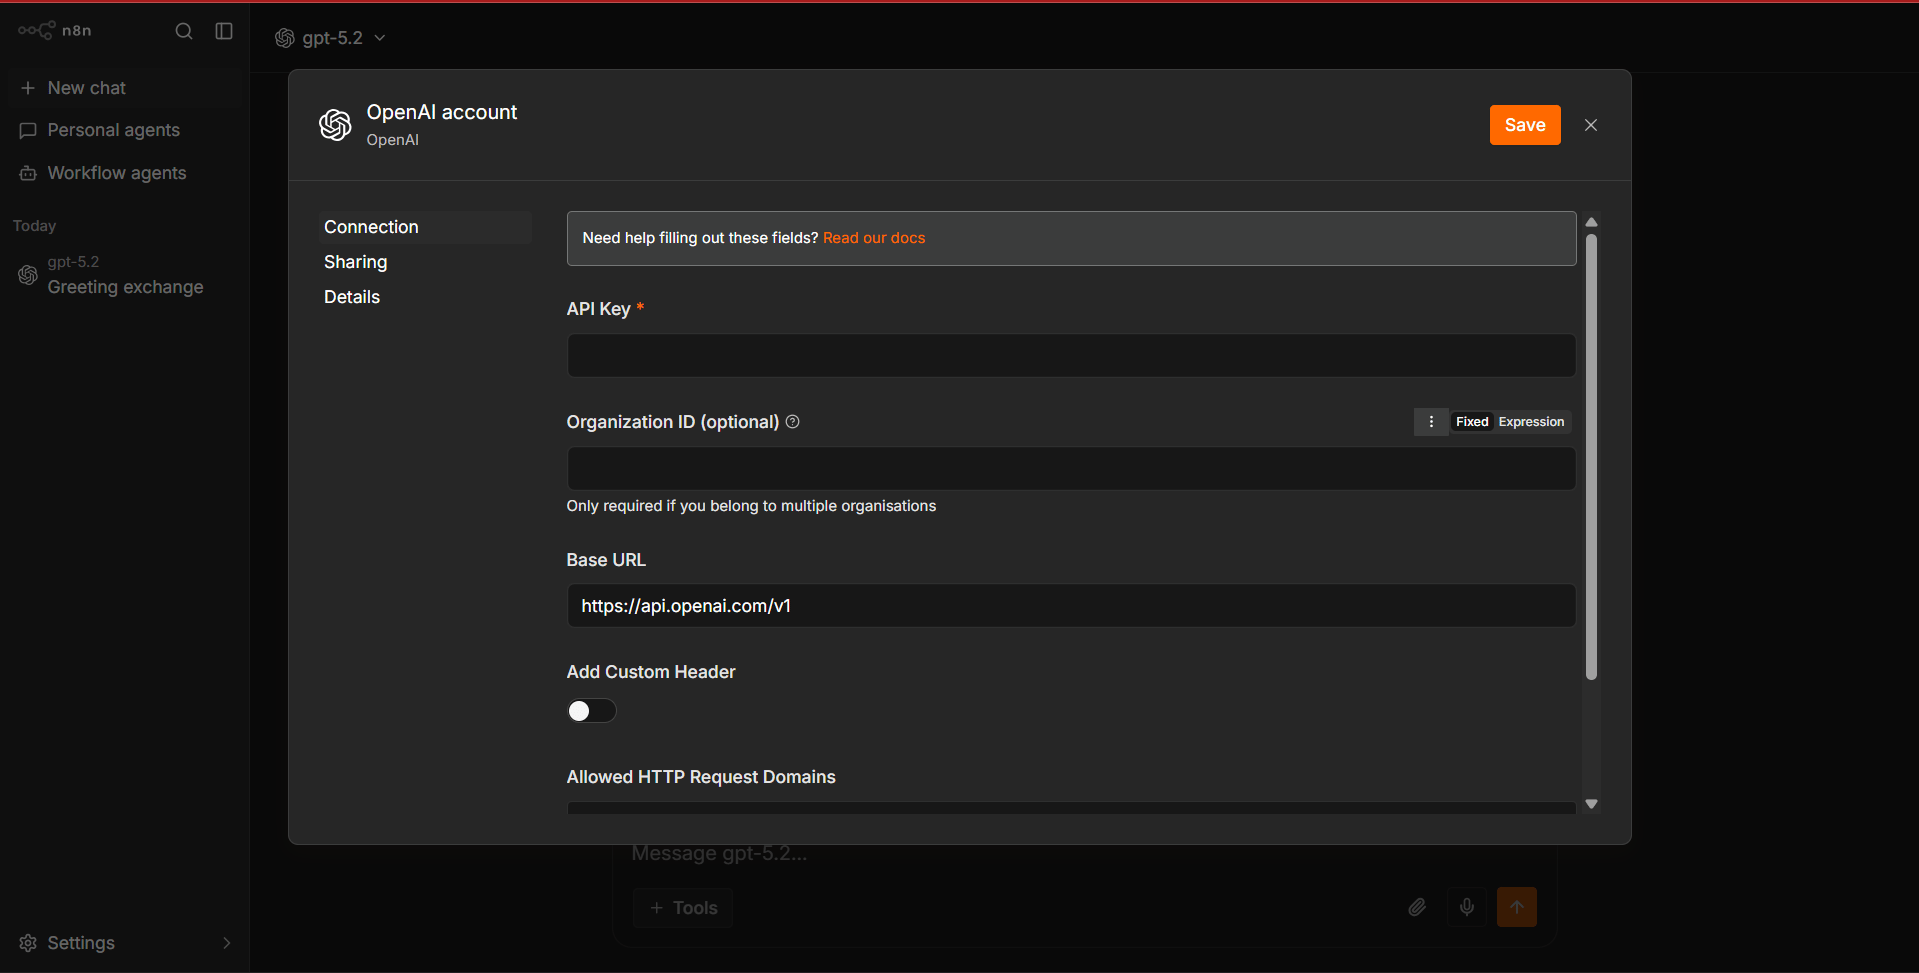Viewport: 1919px width, 973px height.
Task: Click the dialog vertical scrollbar thumb
Action: point(1591,457)
